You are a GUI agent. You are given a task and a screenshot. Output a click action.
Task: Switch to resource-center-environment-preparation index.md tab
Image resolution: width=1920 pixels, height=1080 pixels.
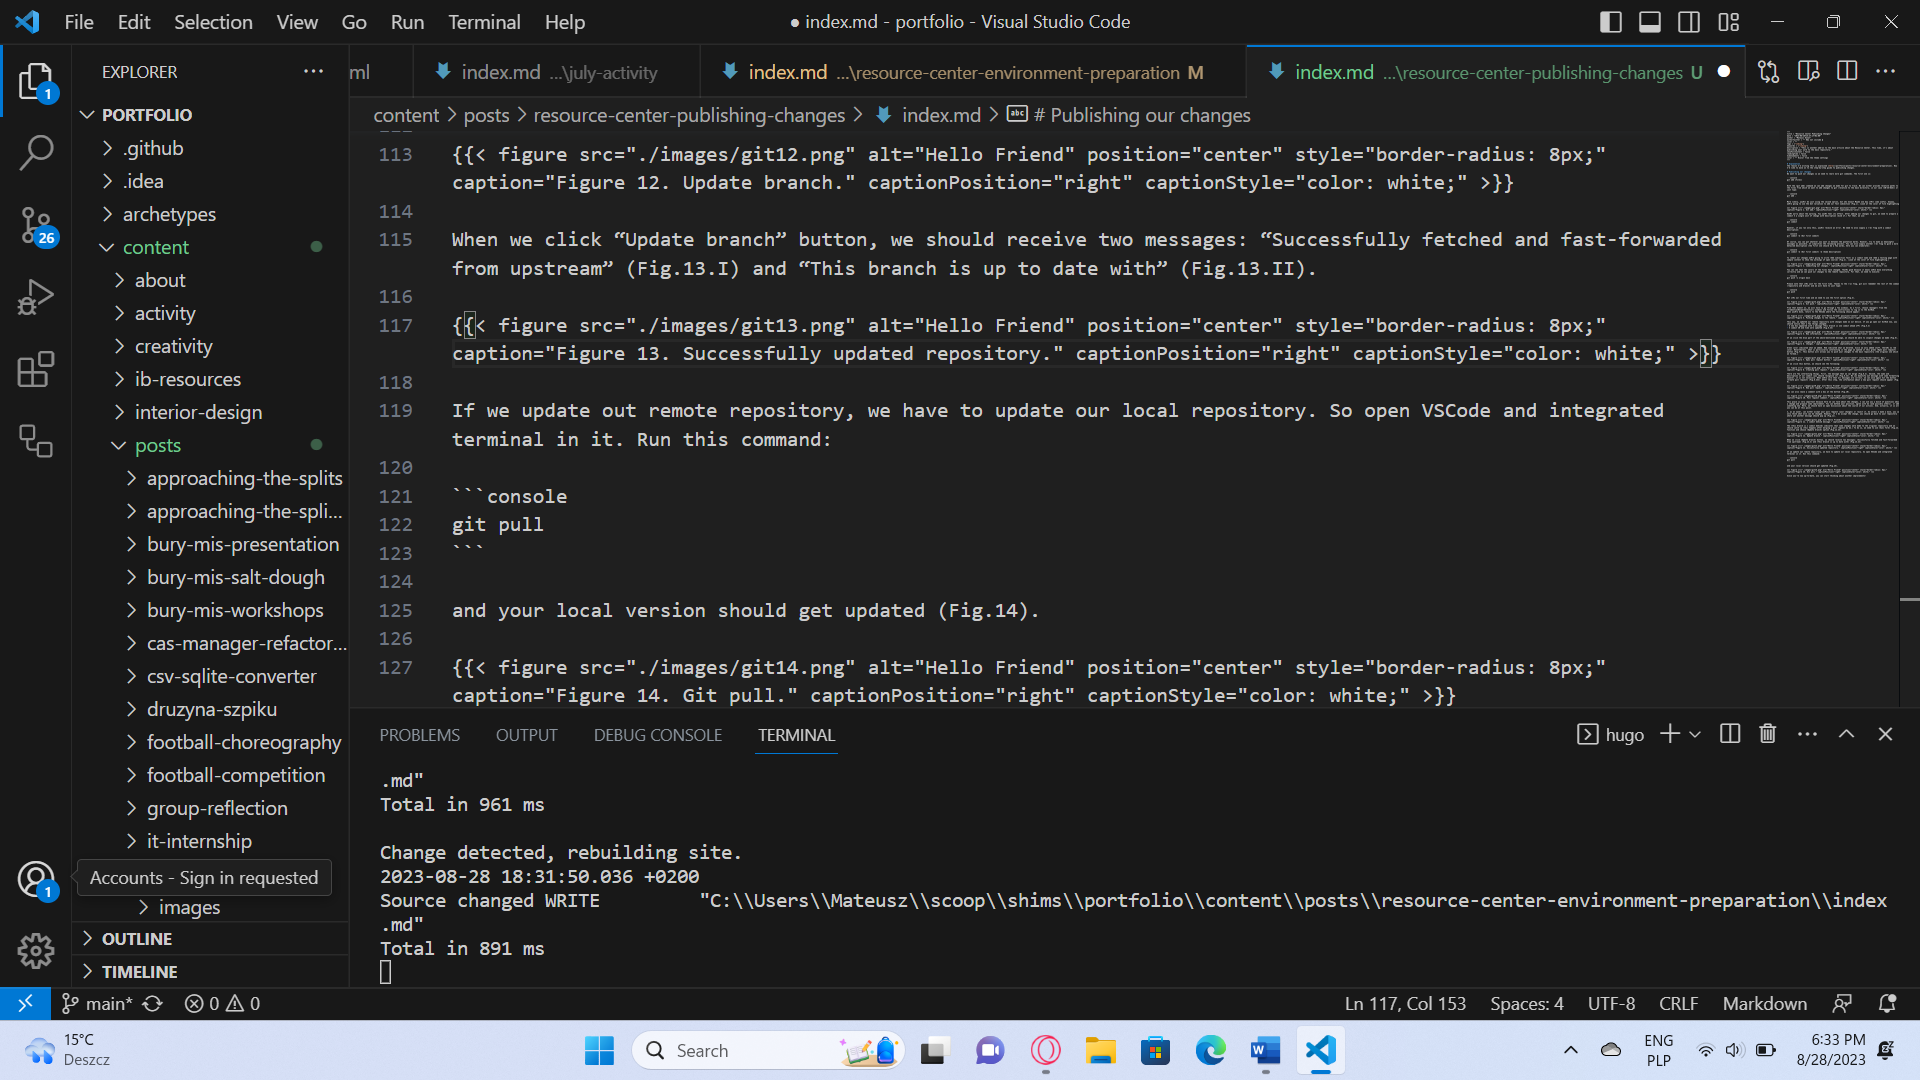[x=974, y=72]
